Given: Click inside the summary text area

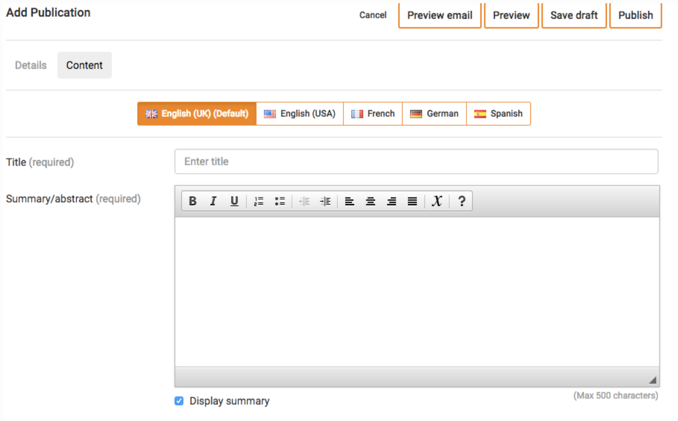Looking at the screenshot, I should pos(417,292).
